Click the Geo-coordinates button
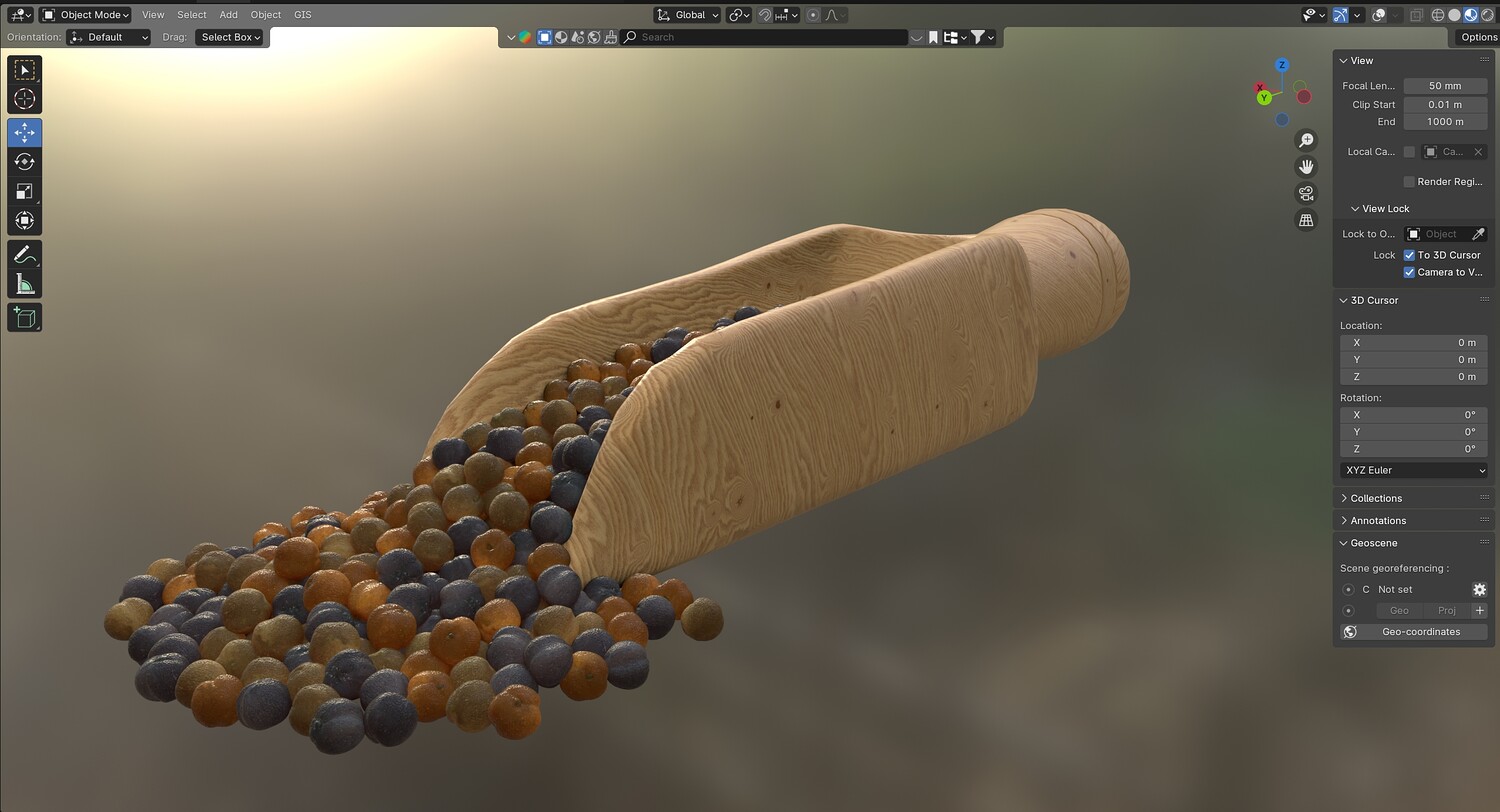This screenshot has width=1500, height=812. click(x=1414, y=632)
